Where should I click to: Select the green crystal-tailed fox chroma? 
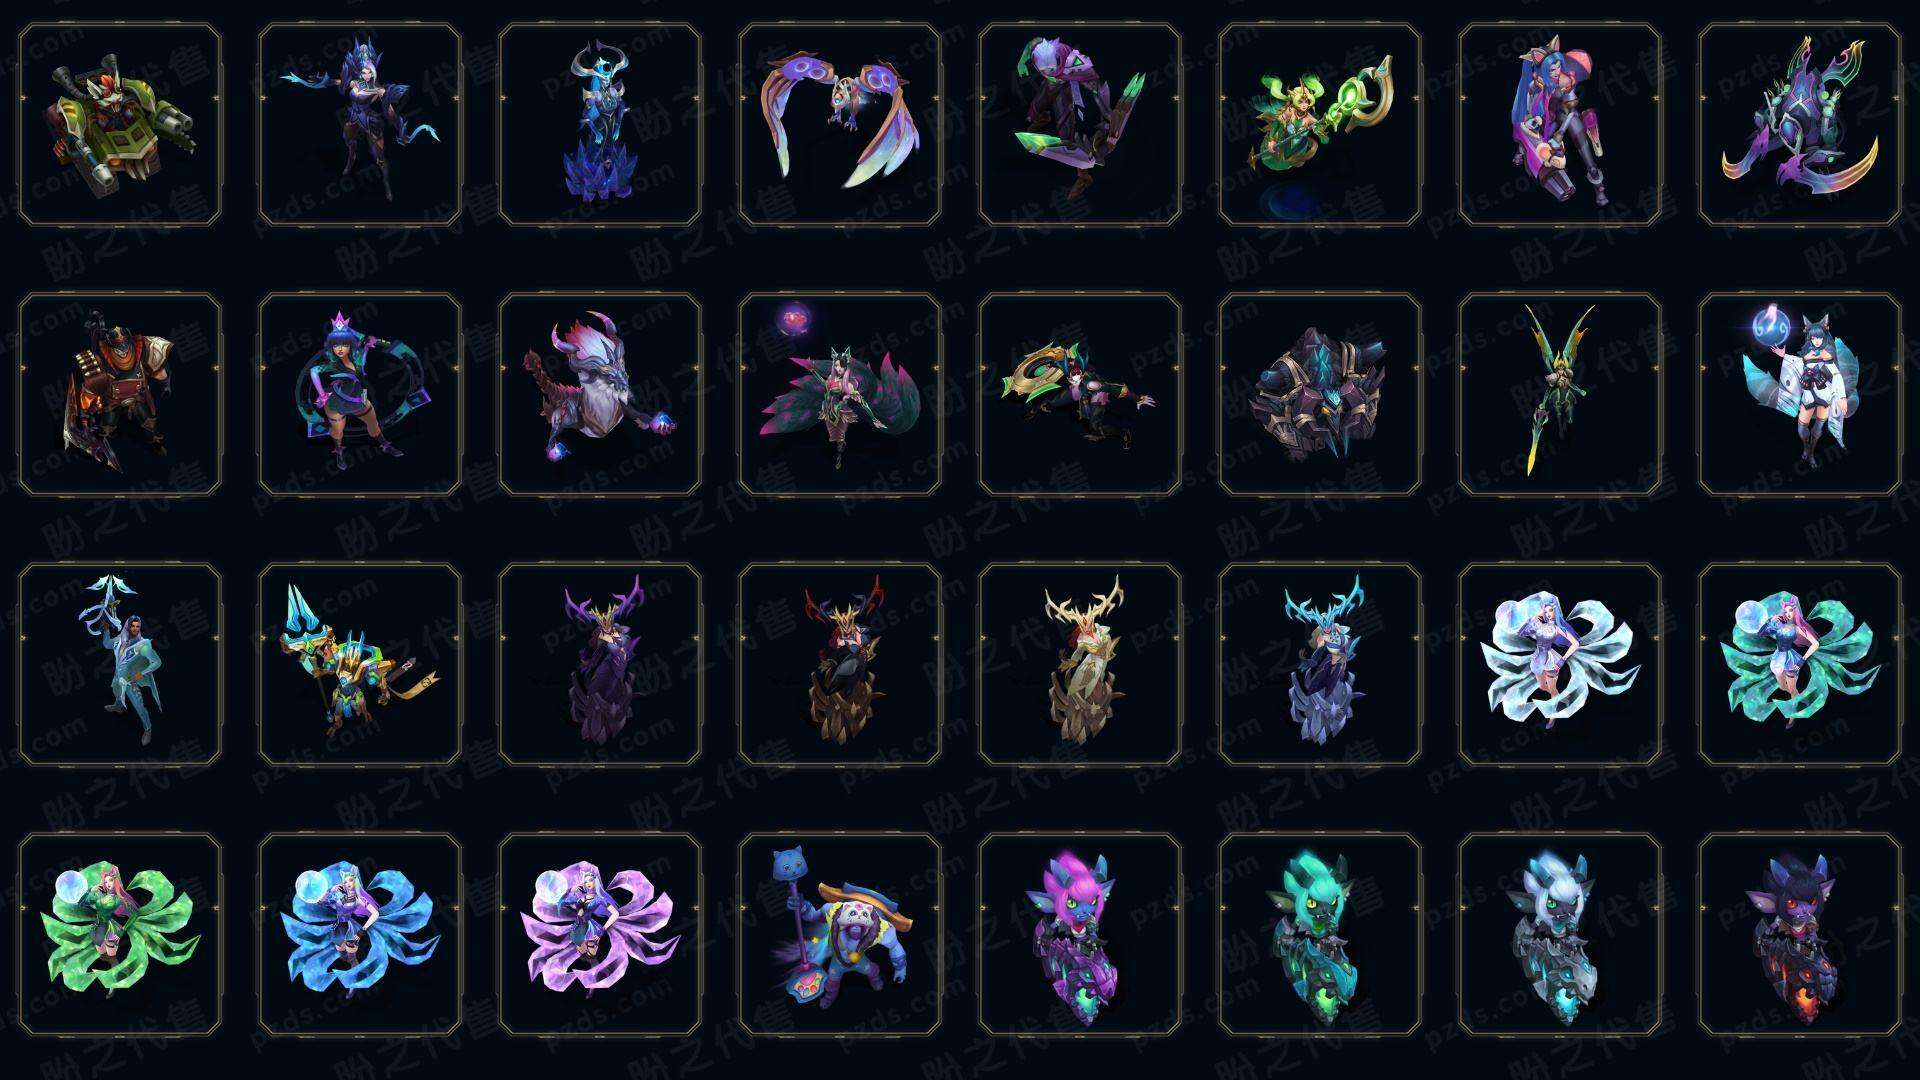[x=120, y=934]
